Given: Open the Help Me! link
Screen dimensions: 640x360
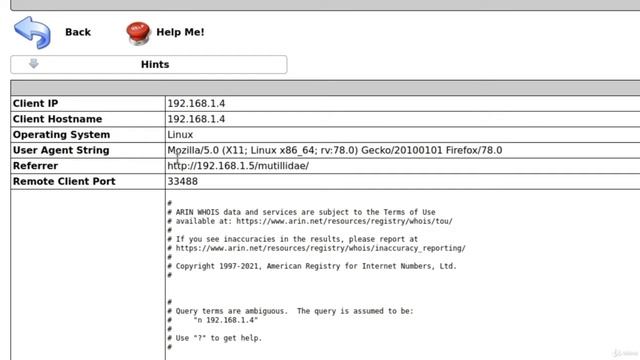Looking at the screenshot, I should [180, 32].
